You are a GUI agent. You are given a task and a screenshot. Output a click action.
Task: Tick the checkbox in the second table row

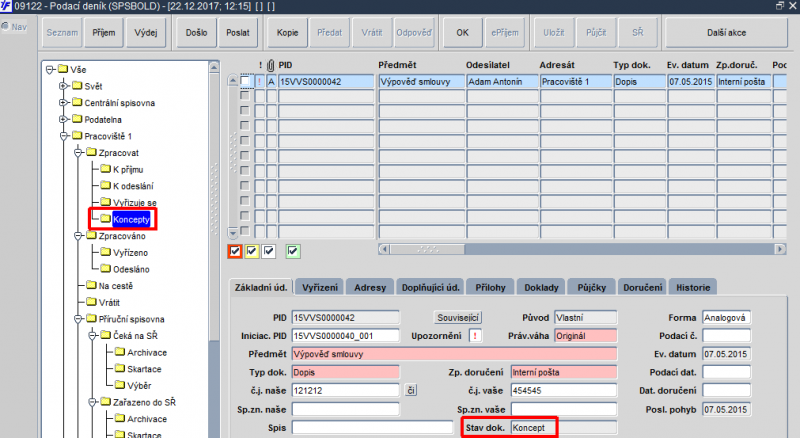tap(245, 95)
